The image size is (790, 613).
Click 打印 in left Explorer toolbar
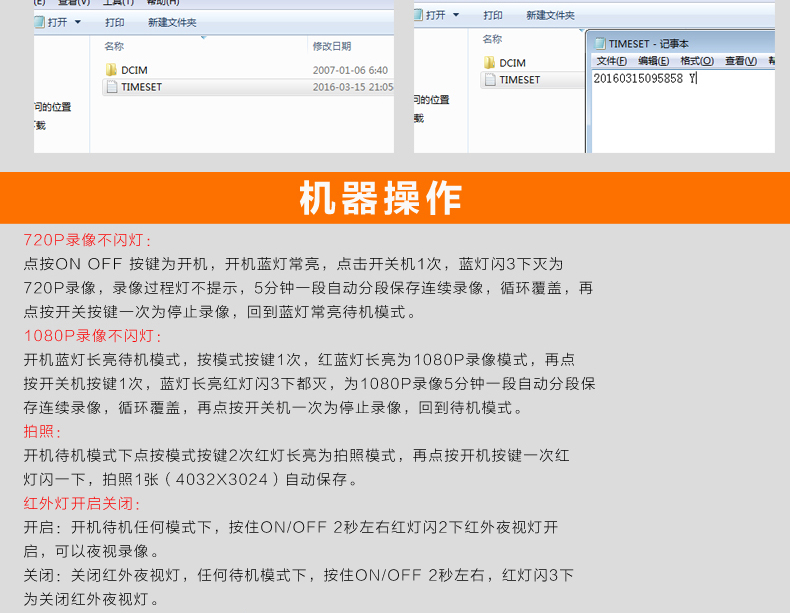pos(114,23)
